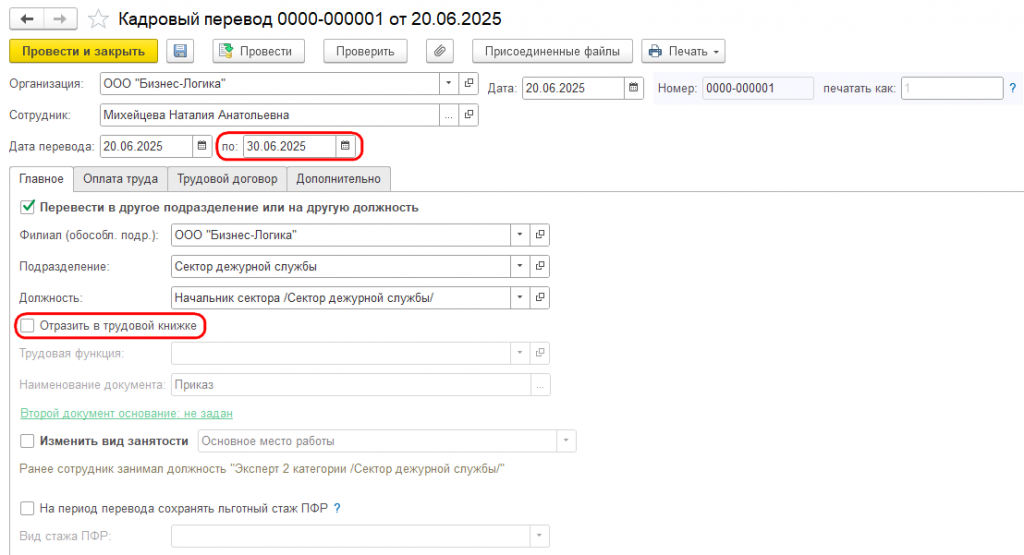Expand the Вид стажа ПФР dropdown
The width and height of the screenshot is (1024, 555).
[539, 536]
